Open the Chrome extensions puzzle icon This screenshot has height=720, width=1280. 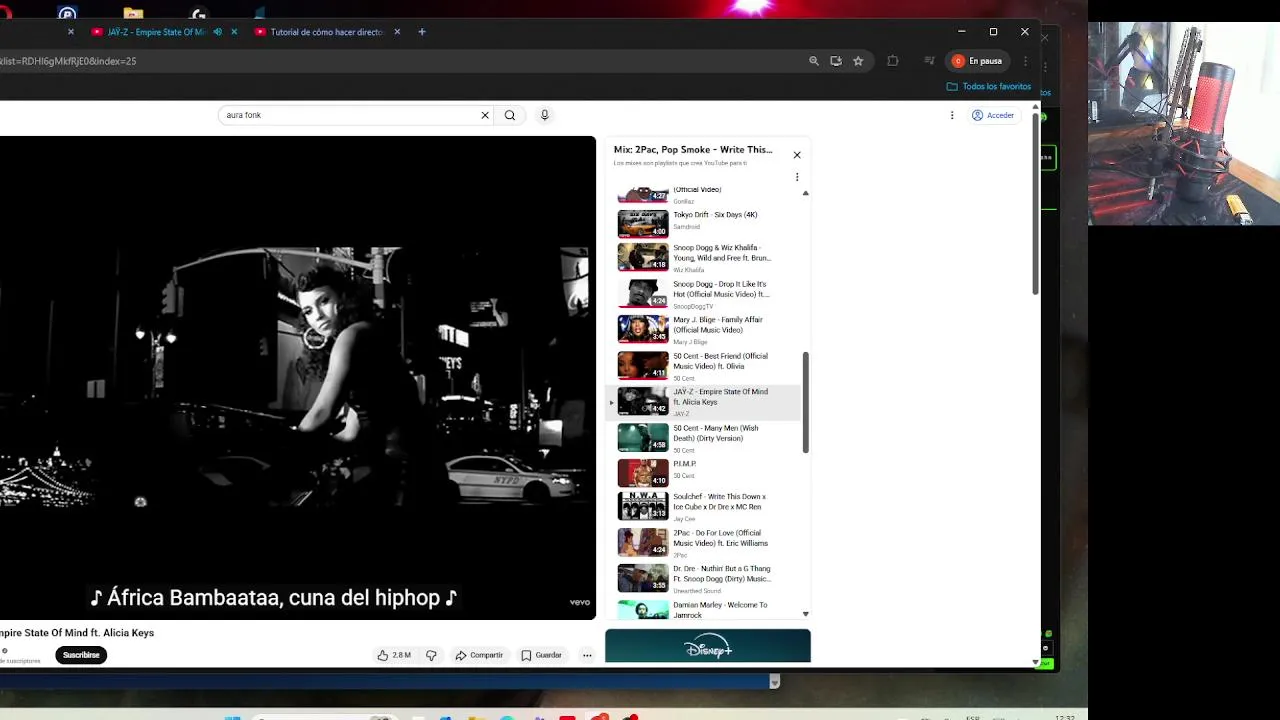click(x=893, y=61)
